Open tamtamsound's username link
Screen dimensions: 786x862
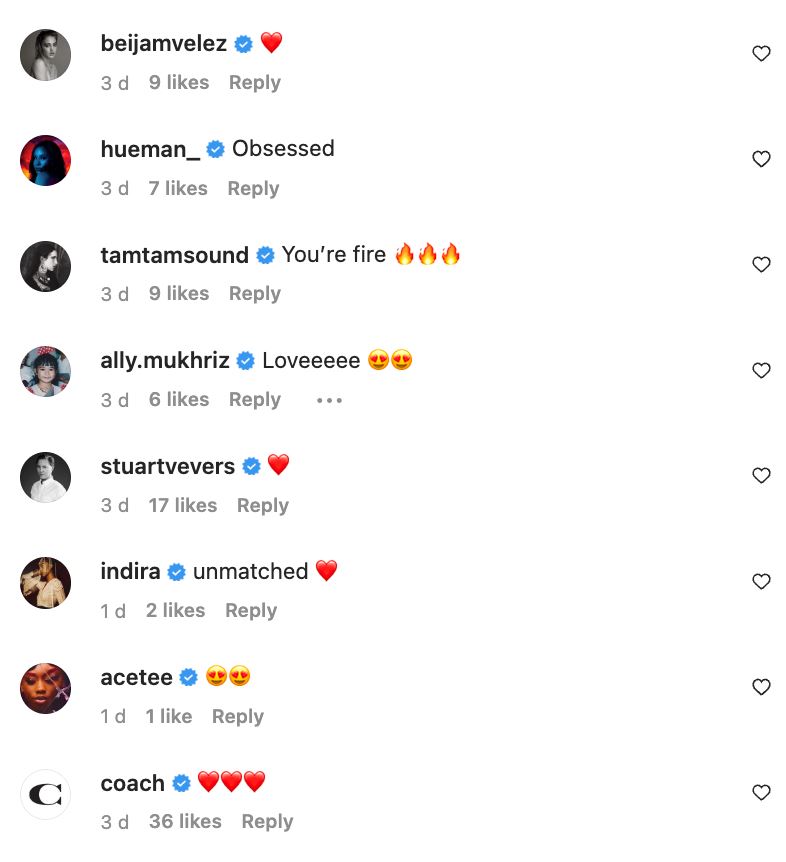(174, 255)
